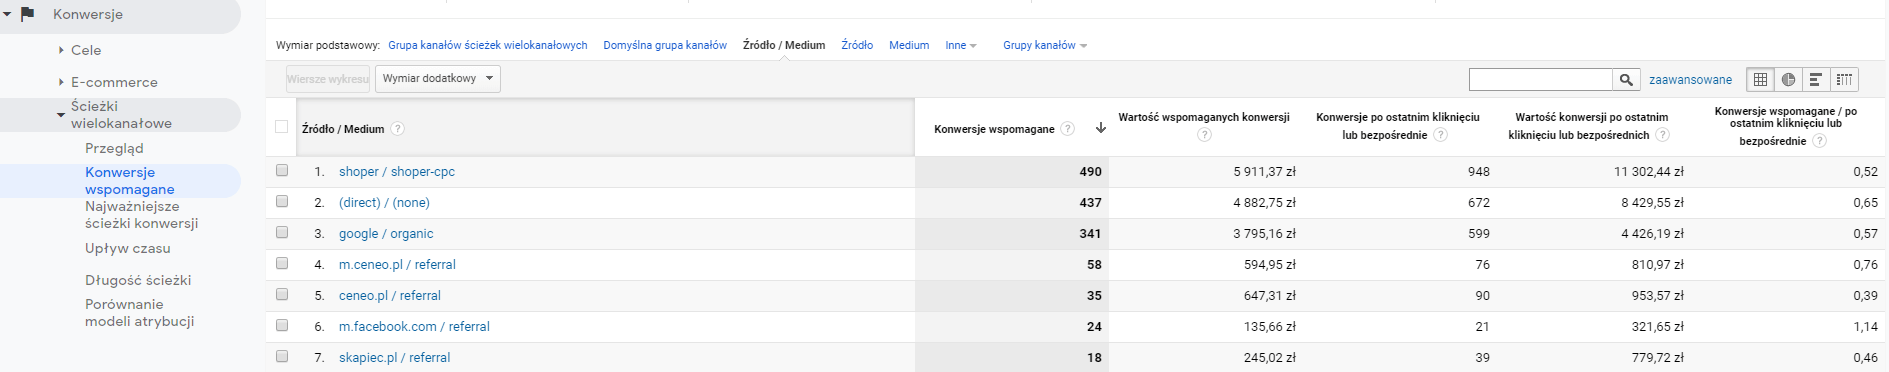Click the 1,14 ratio for m.facebook.com
This screenshot has width=1889, height=372.
tap(1865, 326)
